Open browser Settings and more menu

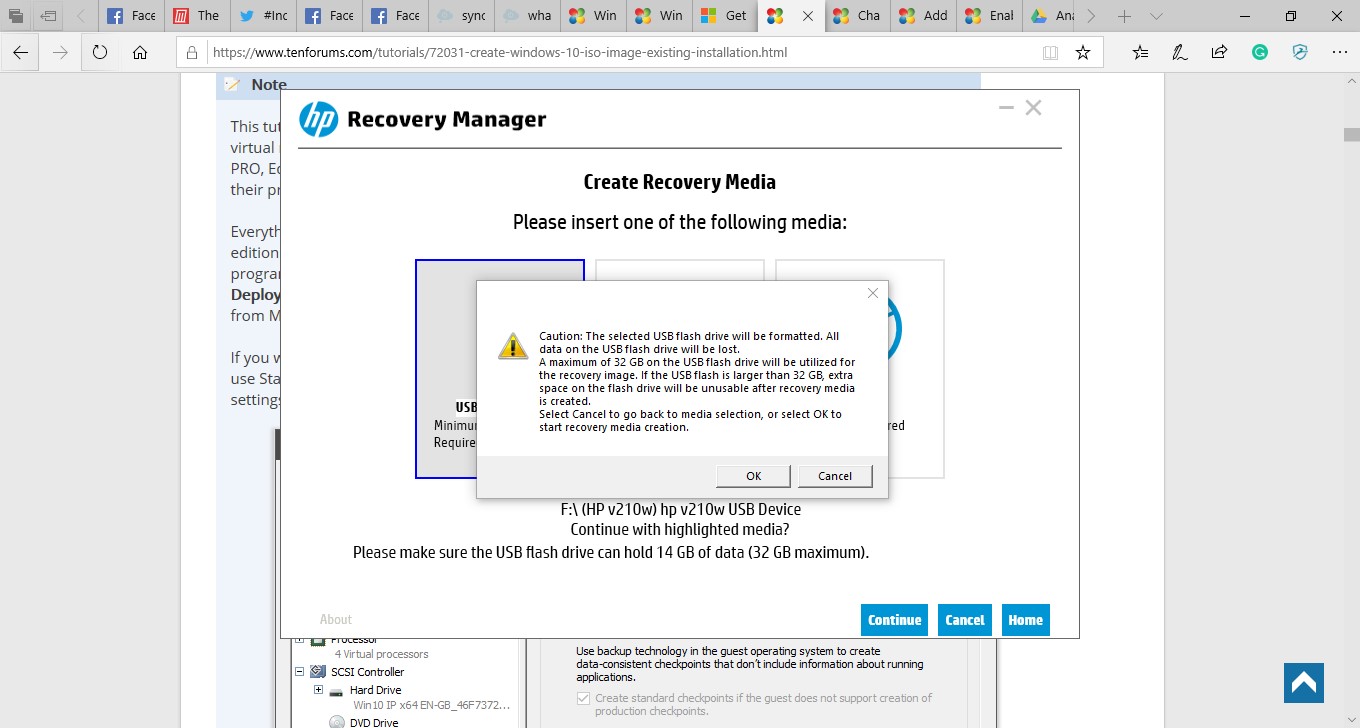[1340, 52]
